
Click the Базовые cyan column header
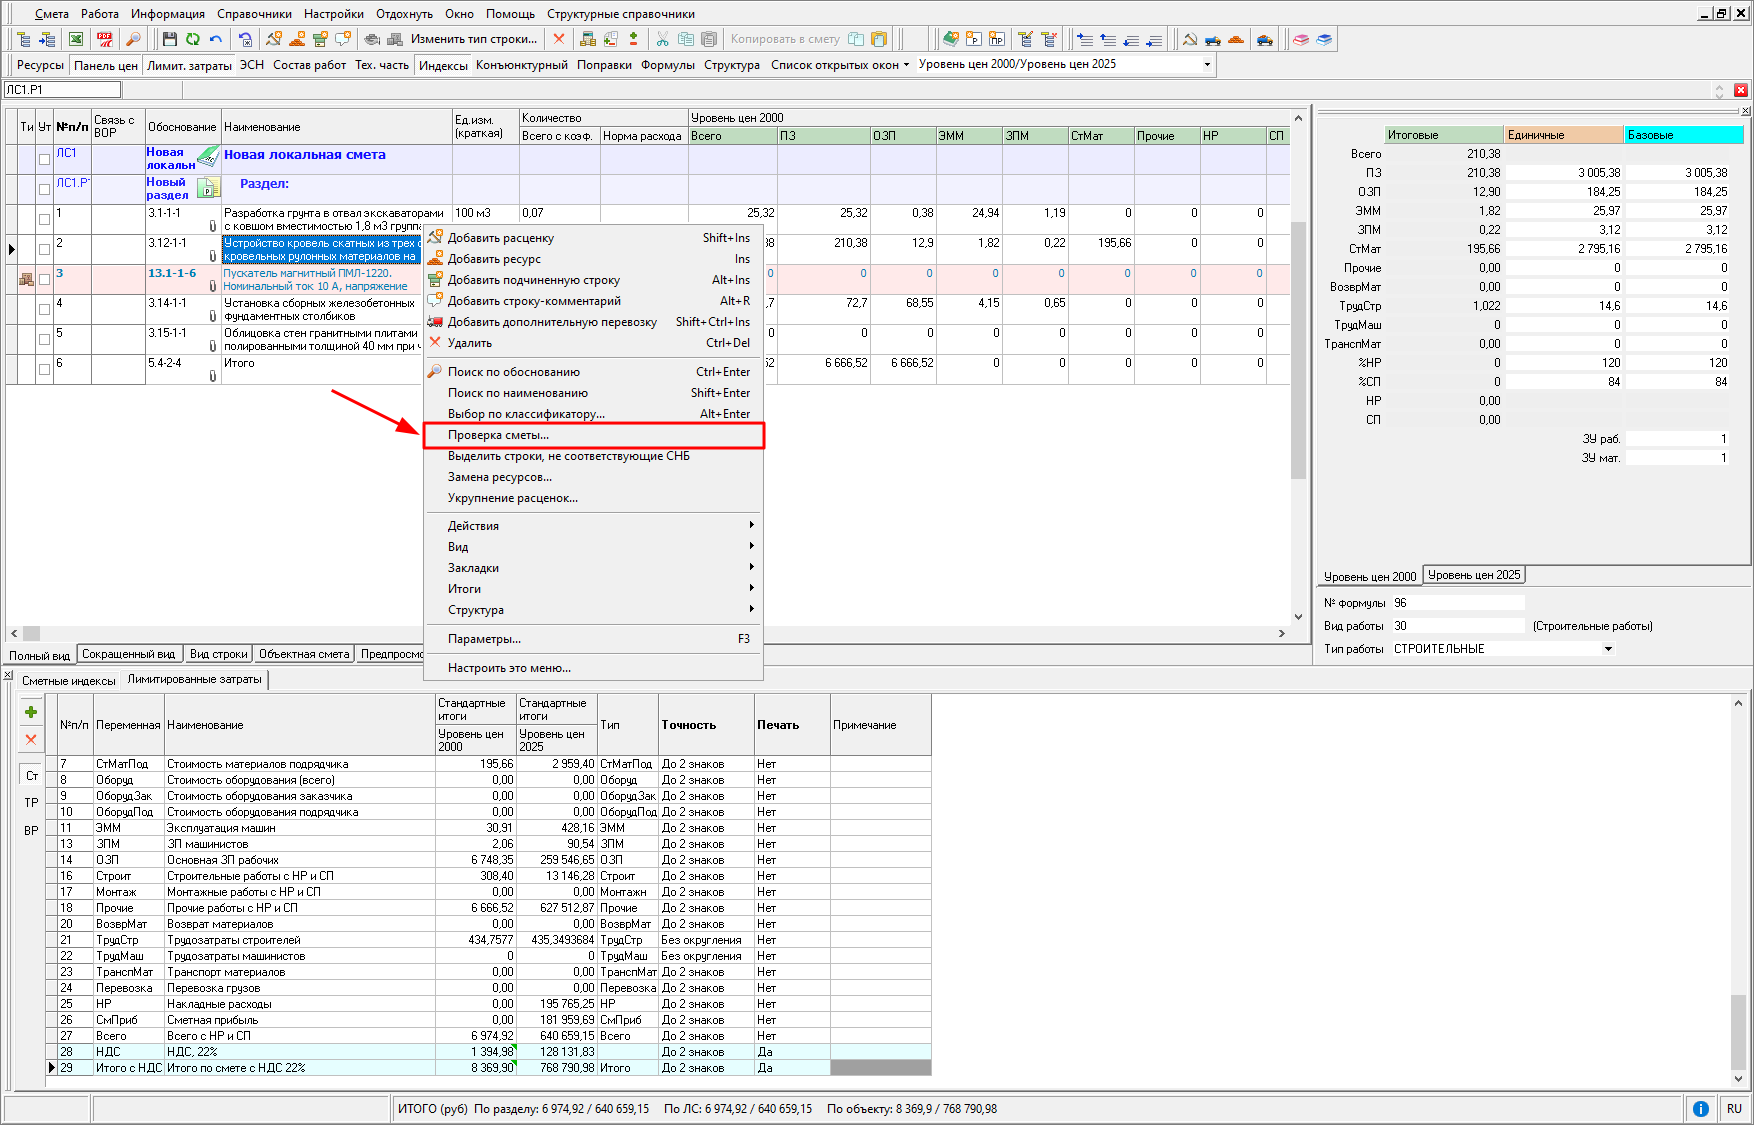1684,135
